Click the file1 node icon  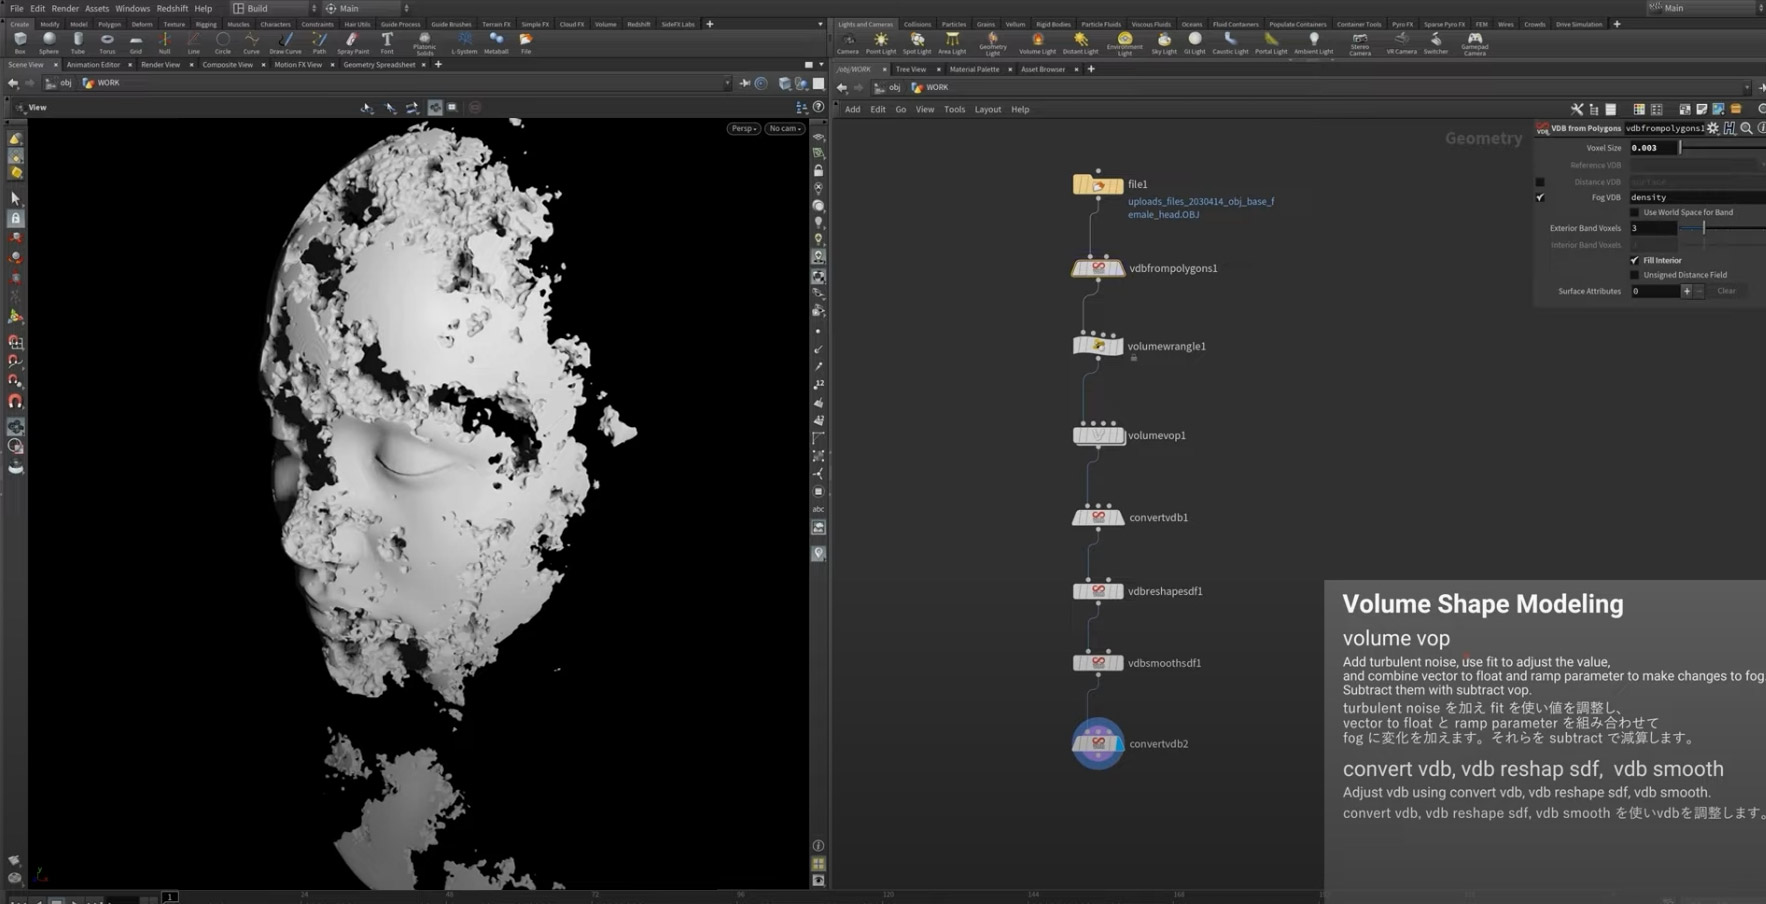pyautogui.click(x=1098, y=185)
